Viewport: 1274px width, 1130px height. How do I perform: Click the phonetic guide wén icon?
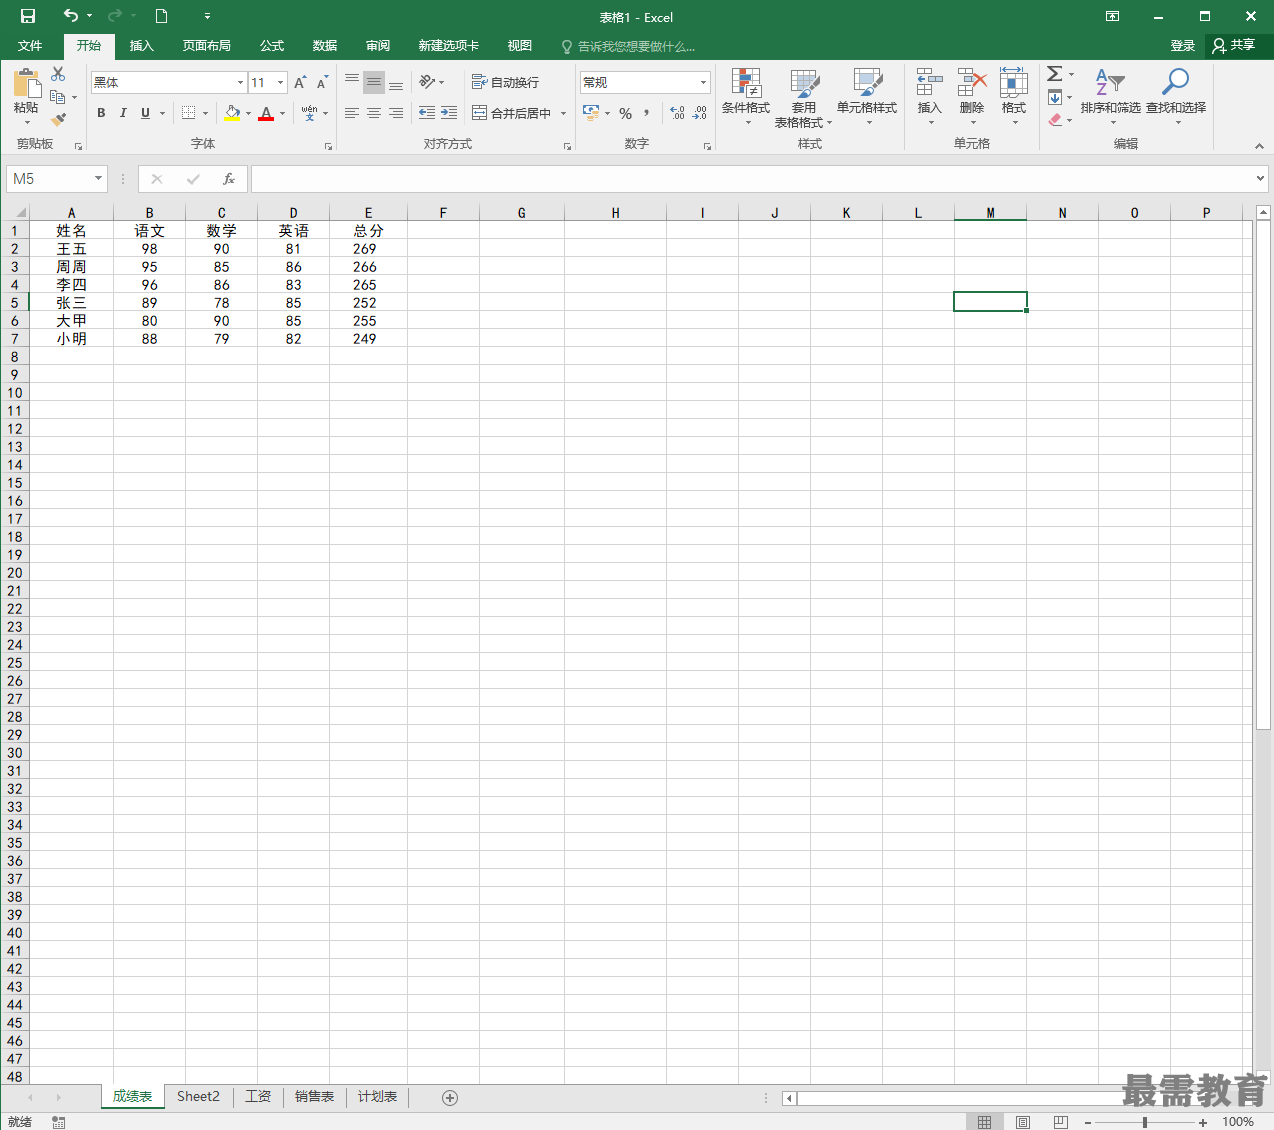click(x=309, y=113)
